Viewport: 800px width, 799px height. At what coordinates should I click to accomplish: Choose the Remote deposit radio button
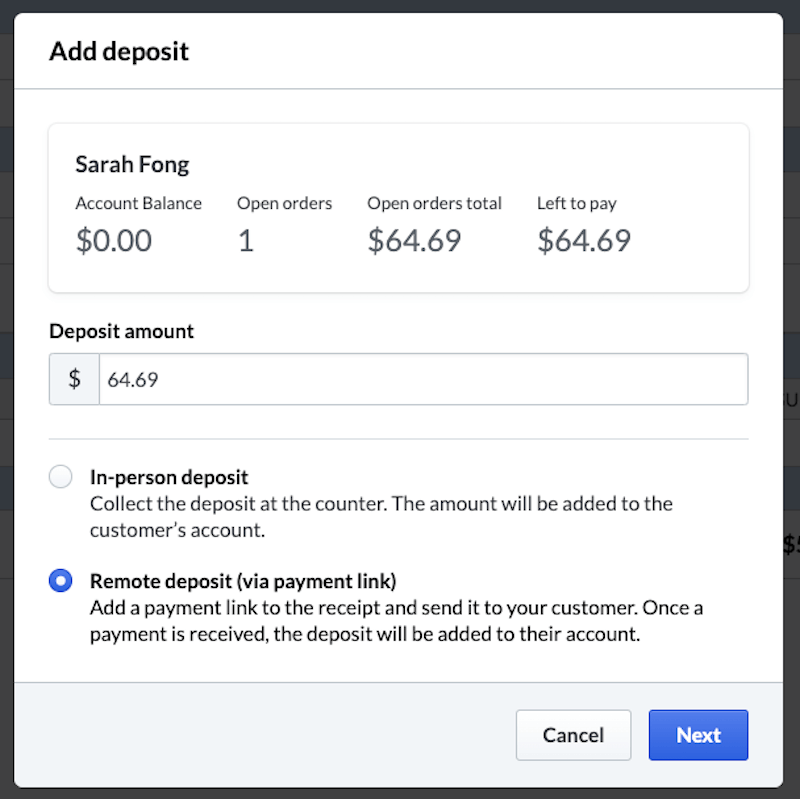(x=61, y=580)
